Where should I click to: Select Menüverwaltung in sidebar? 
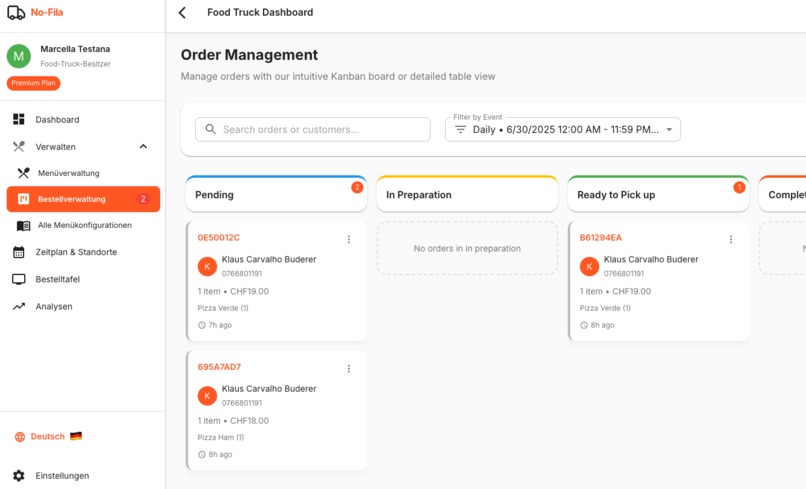tap(83, 173)
